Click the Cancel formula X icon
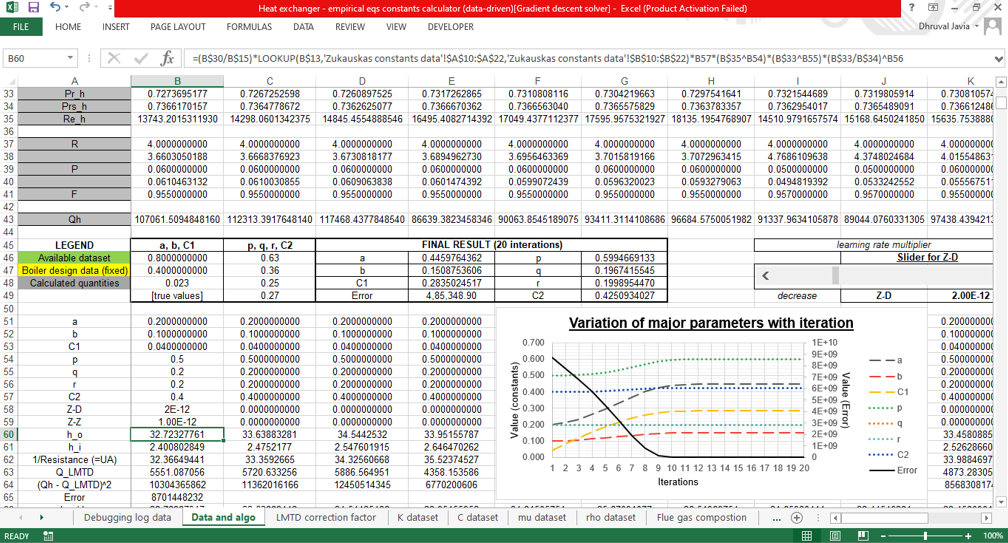 pos(114,58)
